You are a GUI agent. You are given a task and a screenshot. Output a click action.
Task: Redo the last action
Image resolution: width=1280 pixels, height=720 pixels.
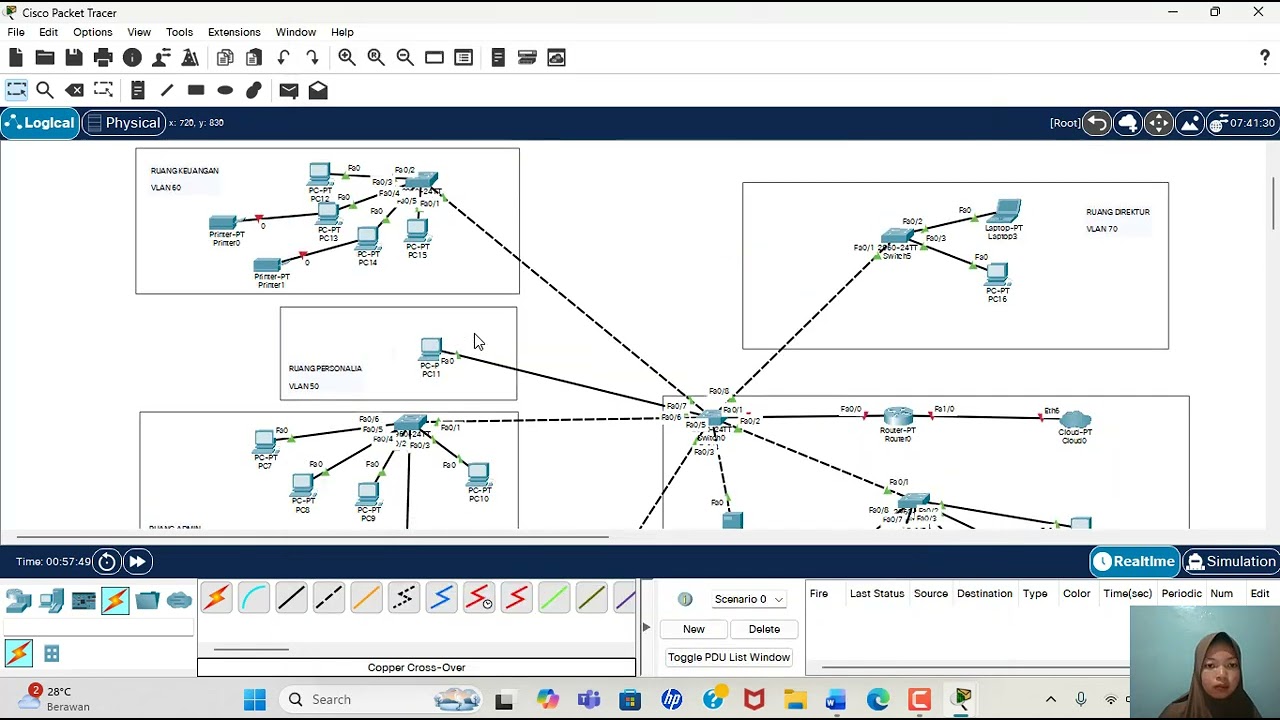click(x=312, y=58)
